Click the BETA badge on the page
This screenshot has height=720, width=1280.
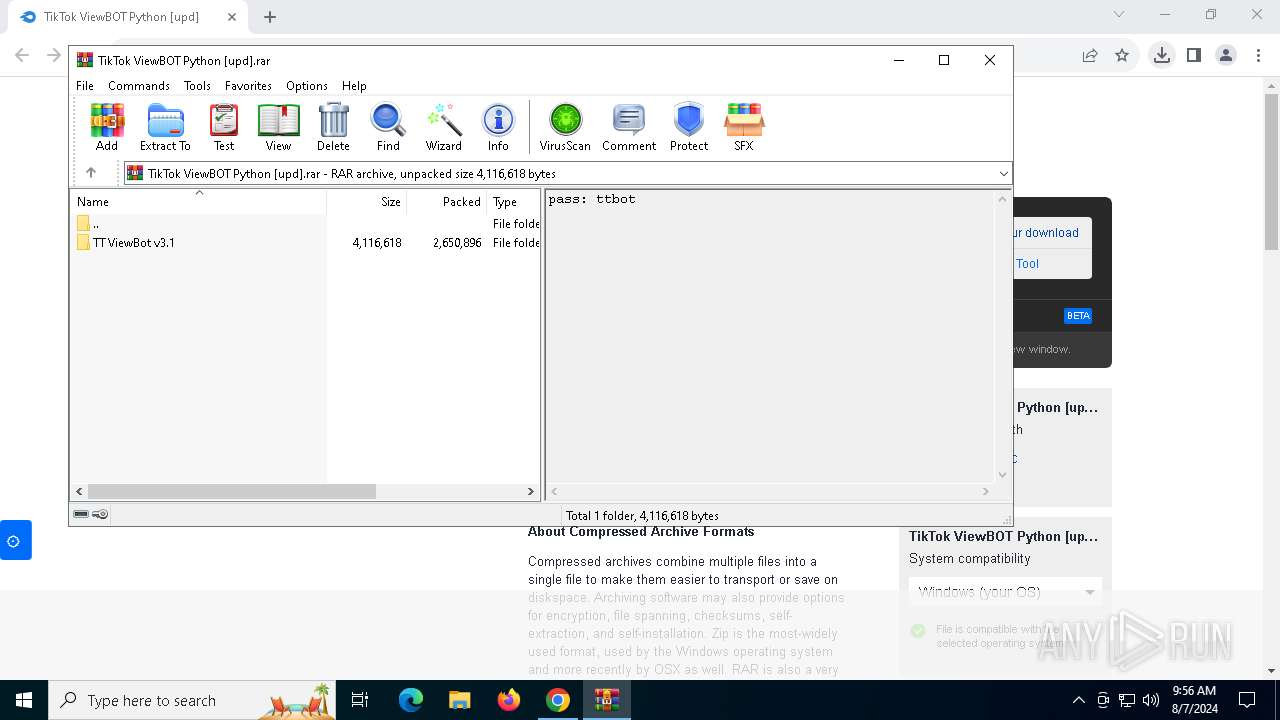1078,315
